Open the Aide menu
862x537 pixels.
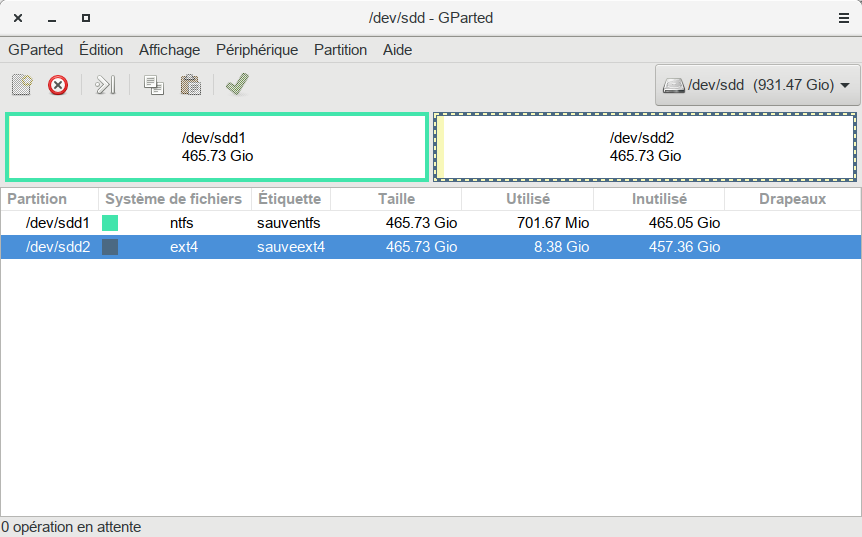[397, 50]
